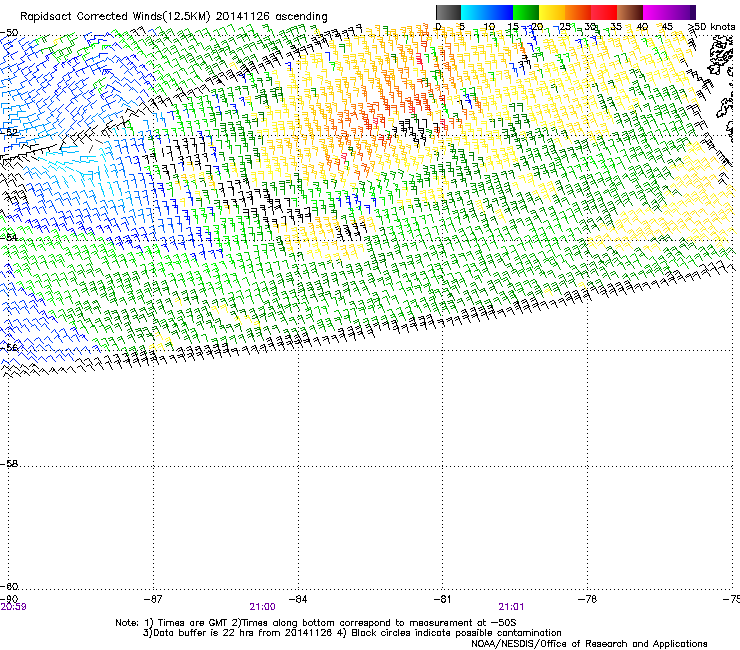The image size is (740, 650).
Task: Select the green 15-20 knots legend swatch
Action: click(x=526, y=12)
